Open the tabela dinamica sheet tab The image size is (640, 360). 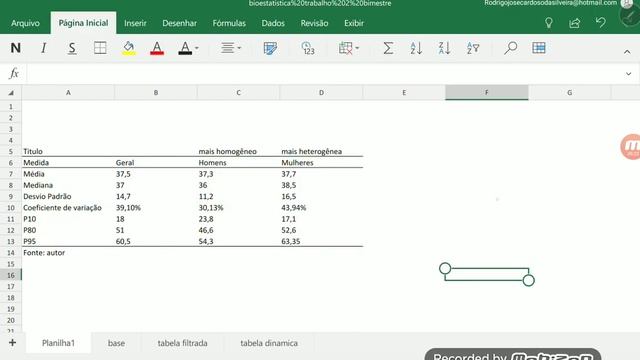pos(269,343)
